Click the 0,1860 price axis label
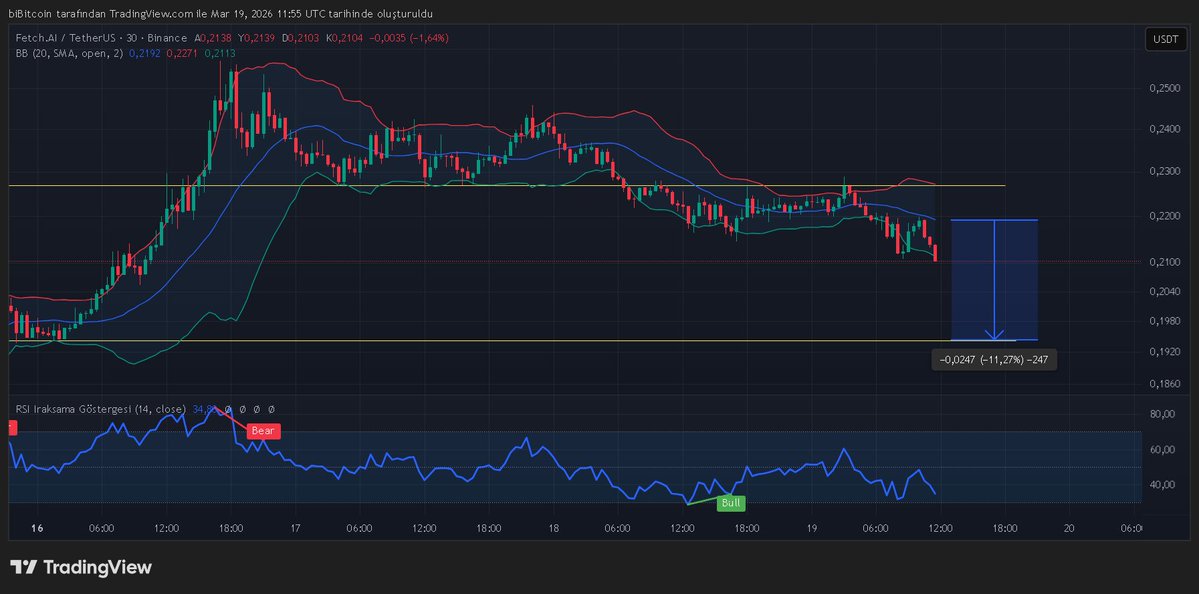 [1165, 383]
